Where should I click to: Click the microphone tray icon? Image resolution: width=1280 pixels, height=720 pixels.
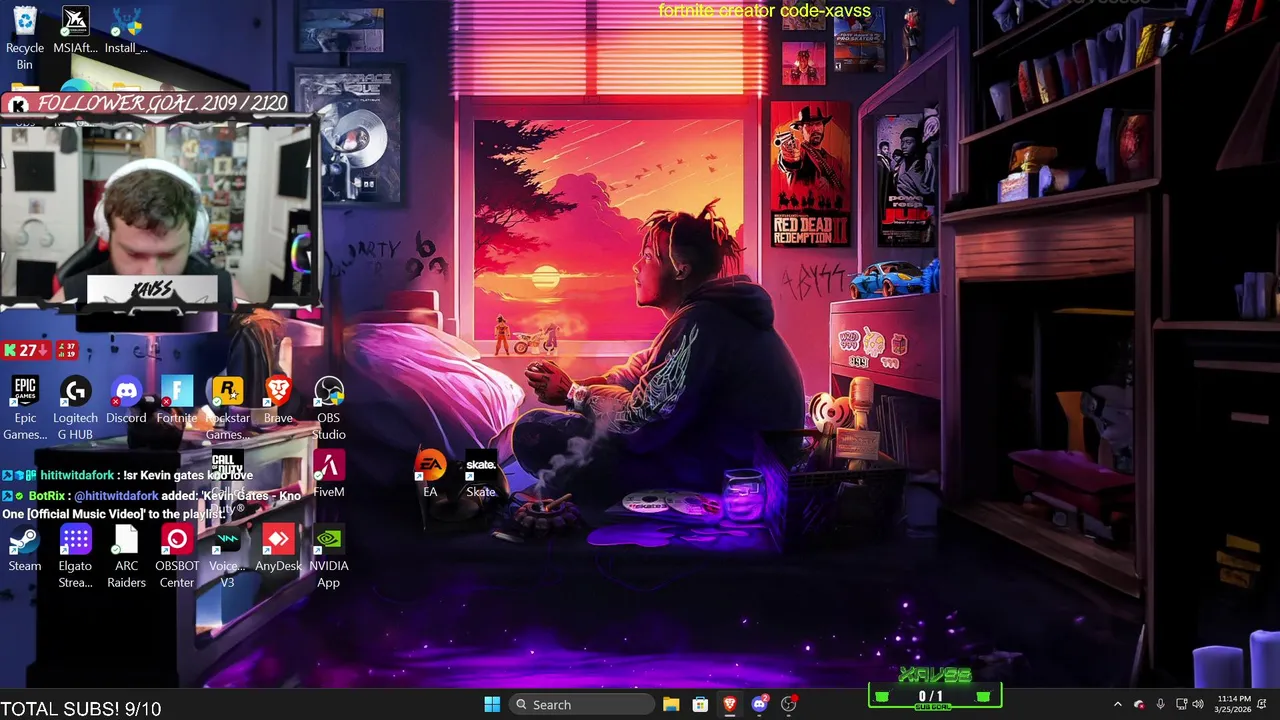[1160, 705]
